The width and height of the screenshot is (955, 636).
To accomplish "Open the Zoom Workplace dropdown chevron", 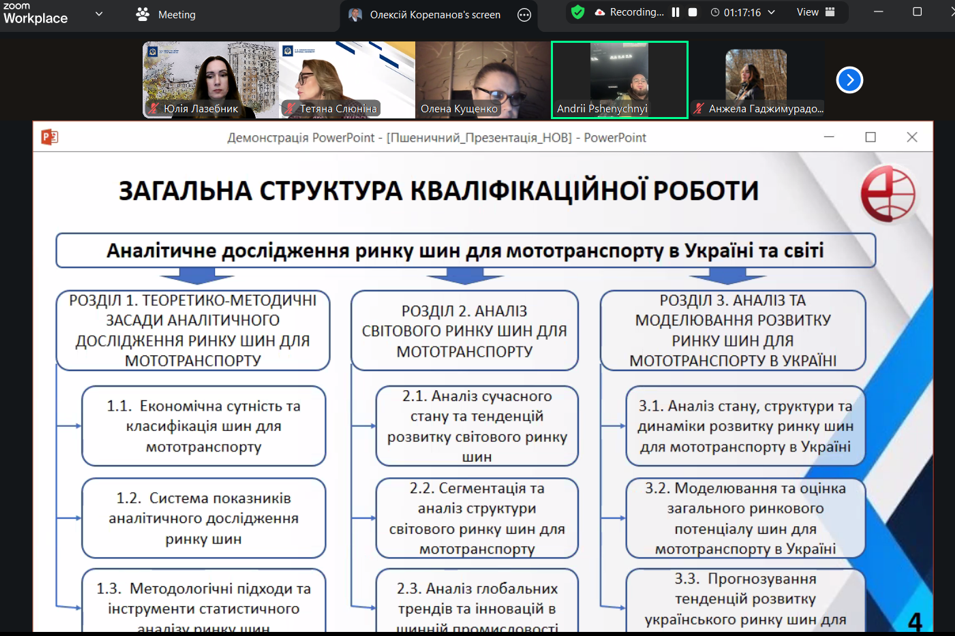I will [99, 15].
